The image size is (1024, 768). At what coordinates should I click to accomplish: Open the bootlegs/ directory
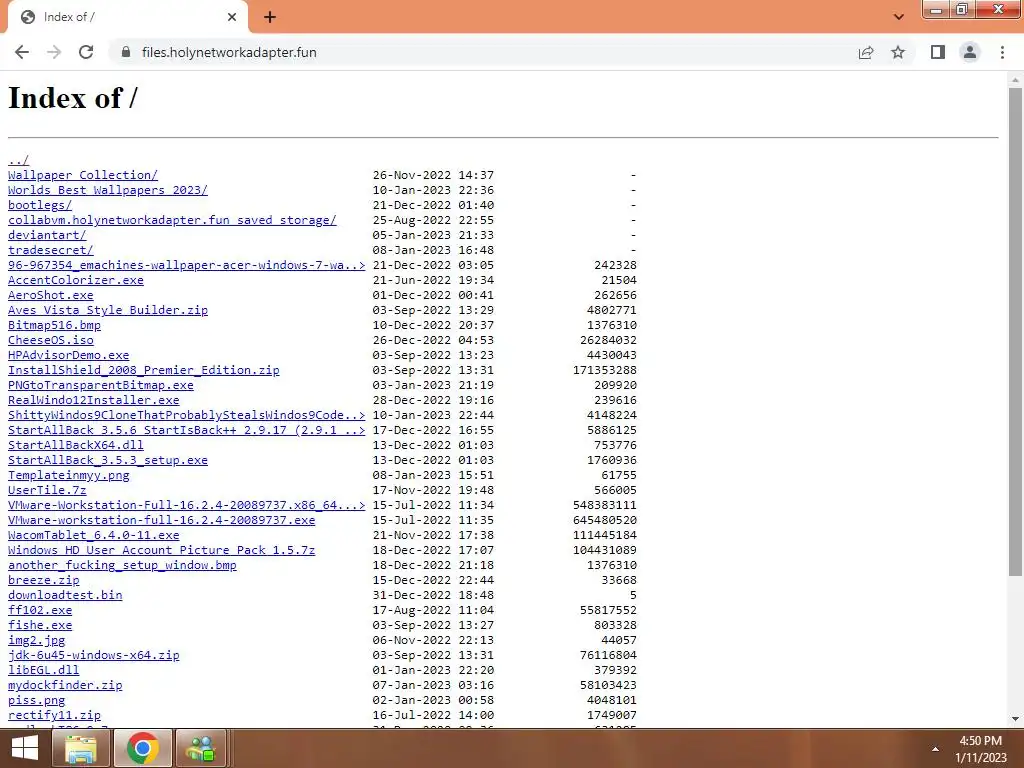tap(40, 205)
